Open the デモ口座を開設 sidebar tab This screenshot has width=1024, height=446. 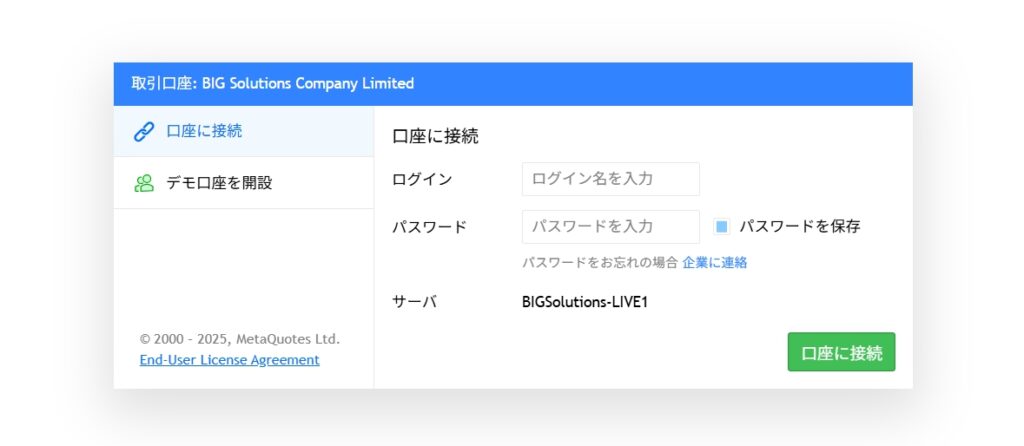click(x=219, y=183)
